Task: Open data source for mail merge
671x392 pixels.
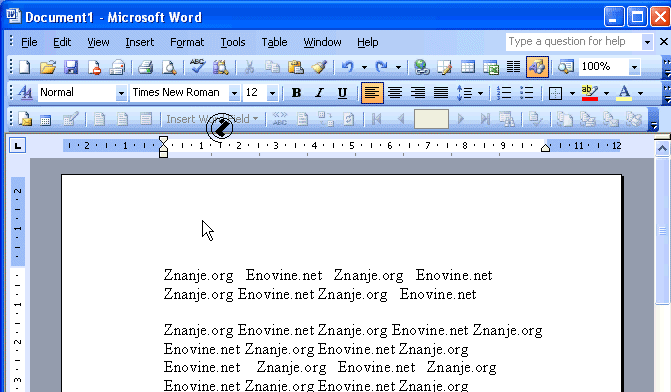Action: (x=45, y=119)
